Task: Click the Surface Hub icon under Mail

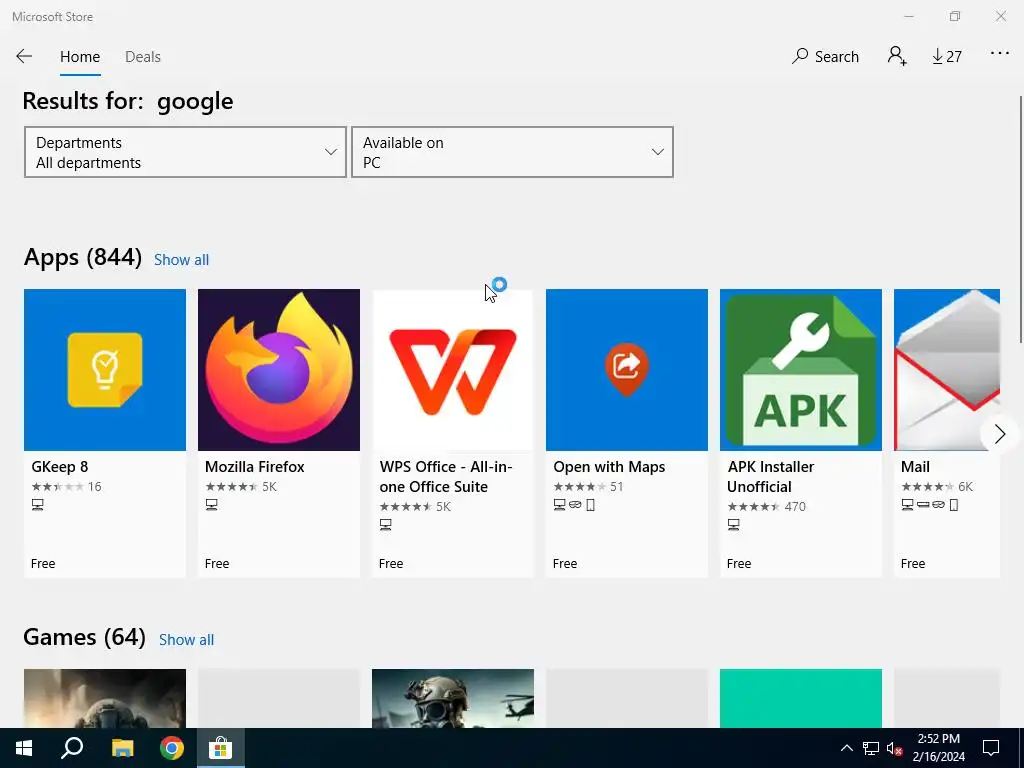Action: pos(923,505)
